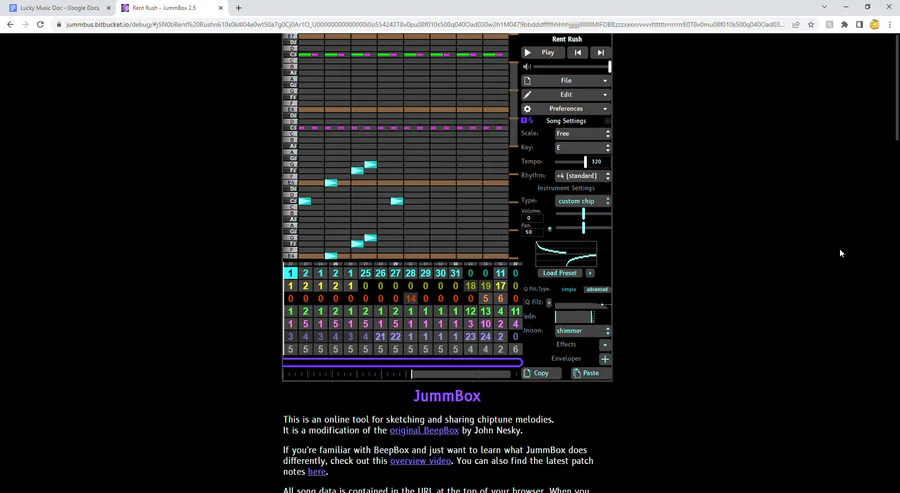
Task: Reload the page
Action: pyautogui.click(x=40, y=25)
